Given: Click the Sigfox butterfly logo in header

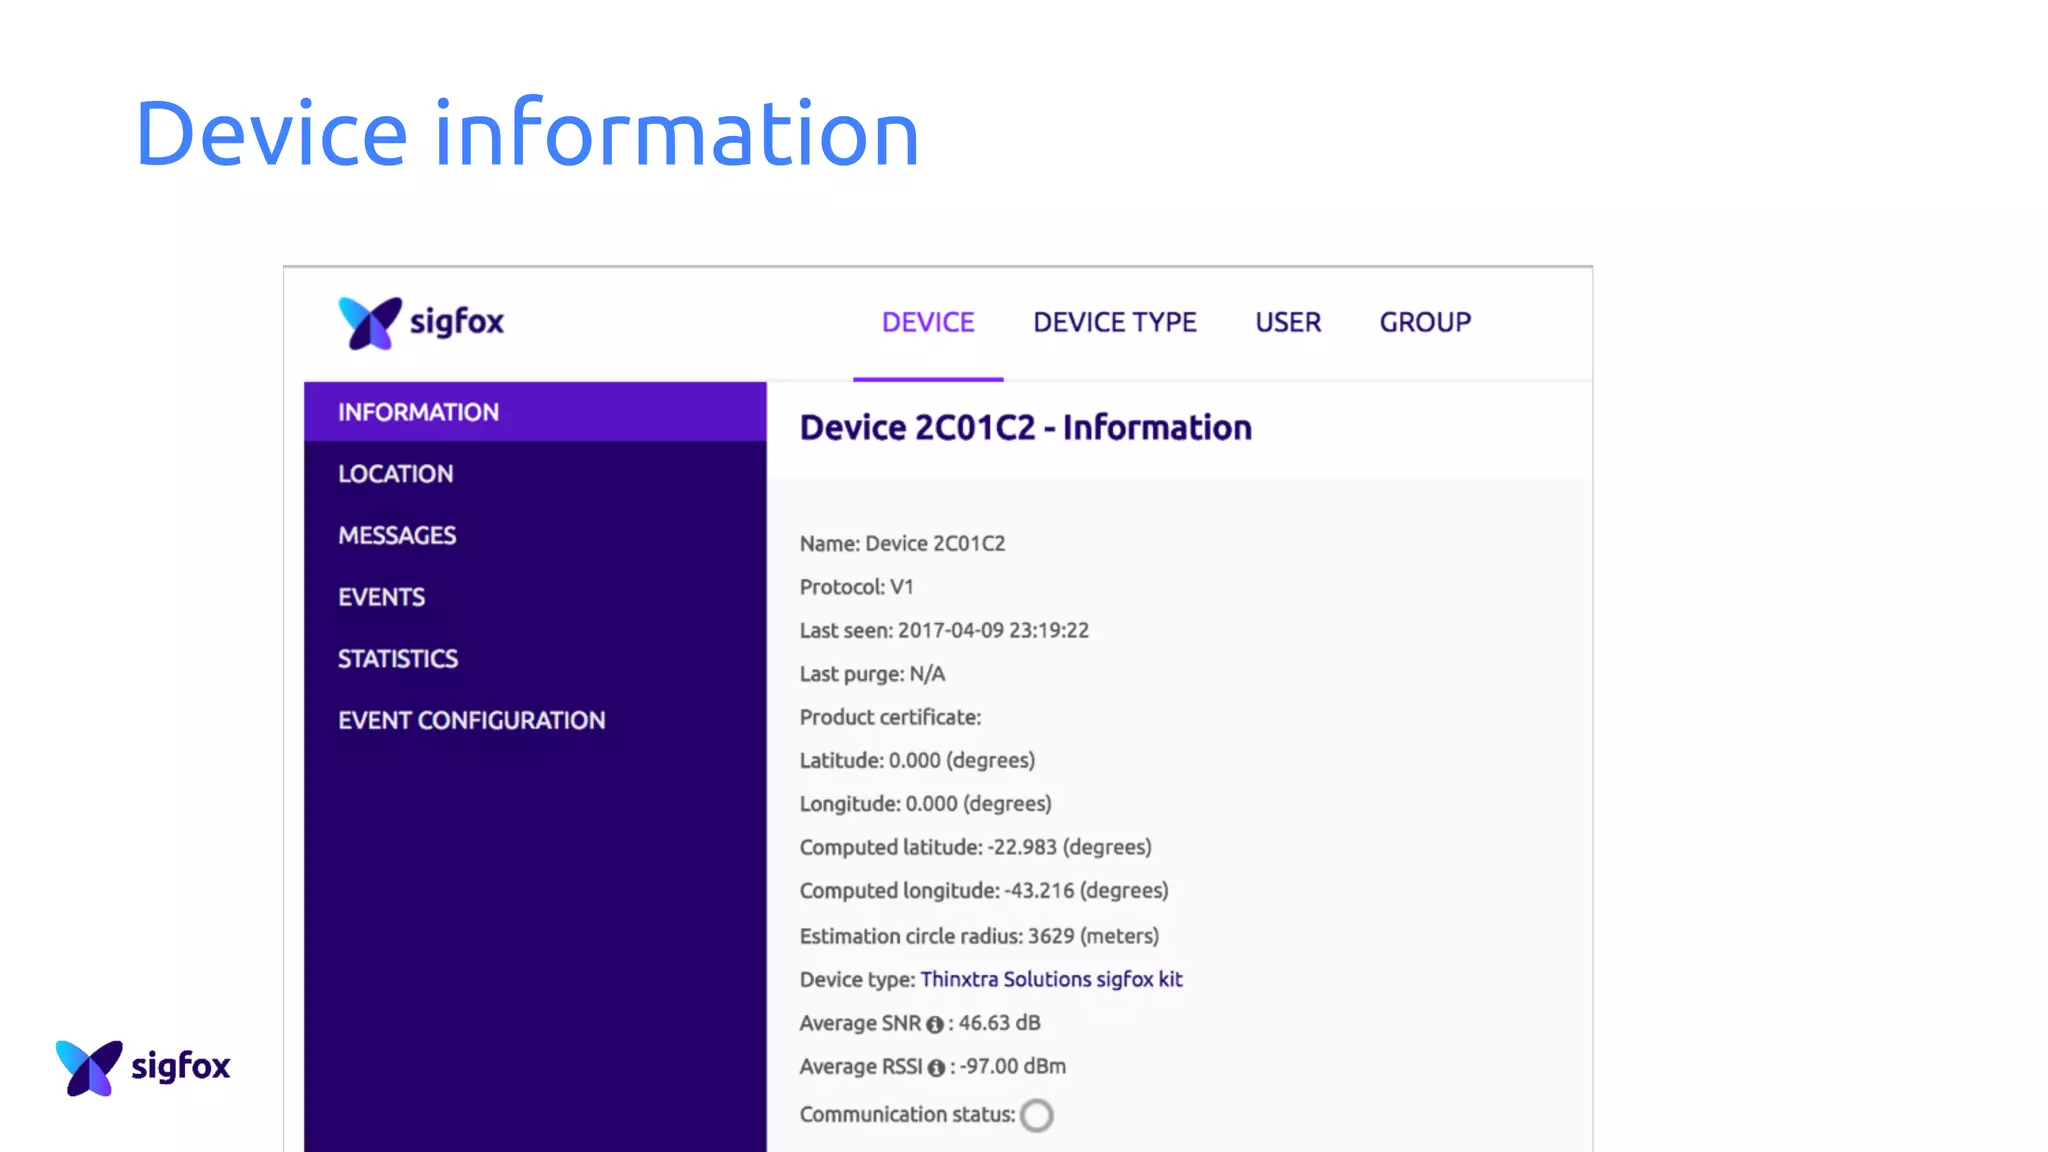Looking at the screenshot, I should tap(370, 323).
